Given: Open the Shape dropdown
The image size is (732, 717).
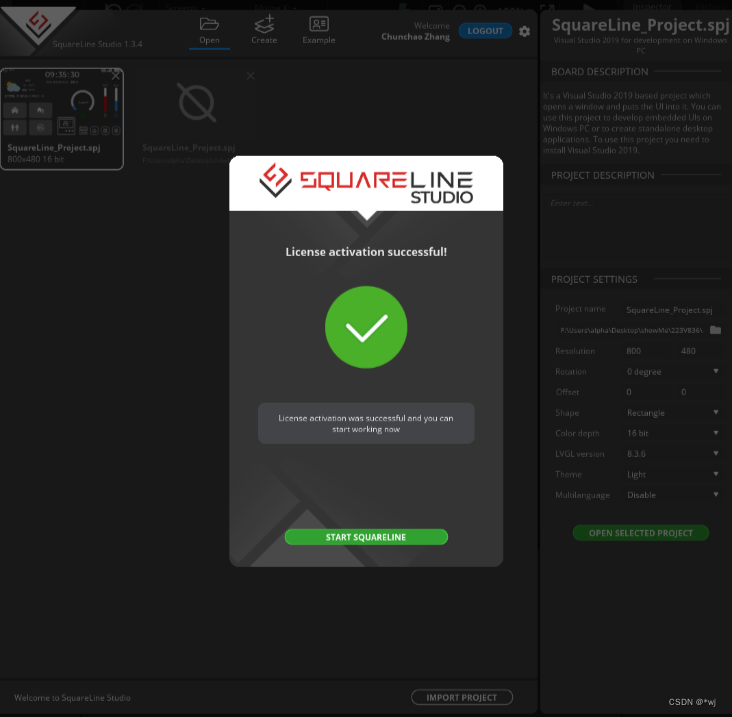Looking at the screenshot, I should tap(672, 413).
